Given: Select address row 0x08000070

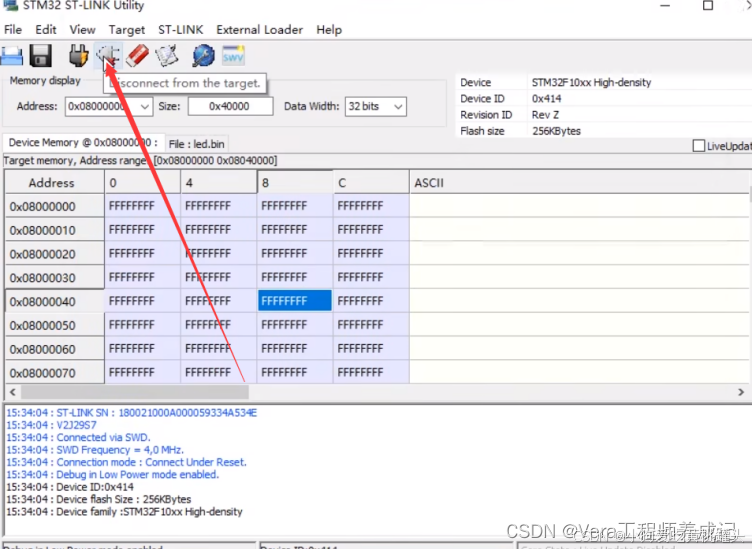Looking at the screenshot, I should [x=54, y=373].
